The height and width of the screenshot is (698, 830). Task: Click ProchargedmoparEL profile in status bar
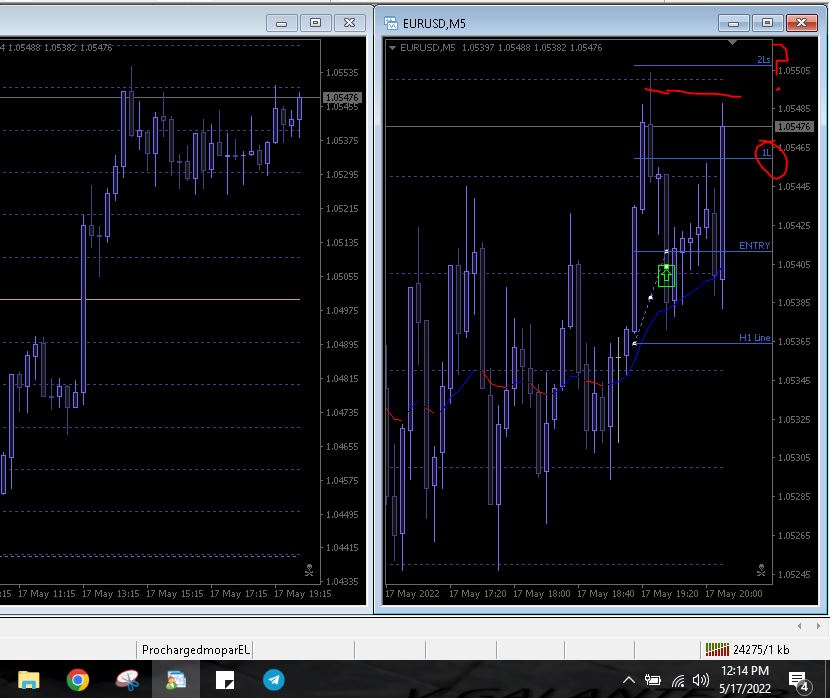(x=195, y=649)
